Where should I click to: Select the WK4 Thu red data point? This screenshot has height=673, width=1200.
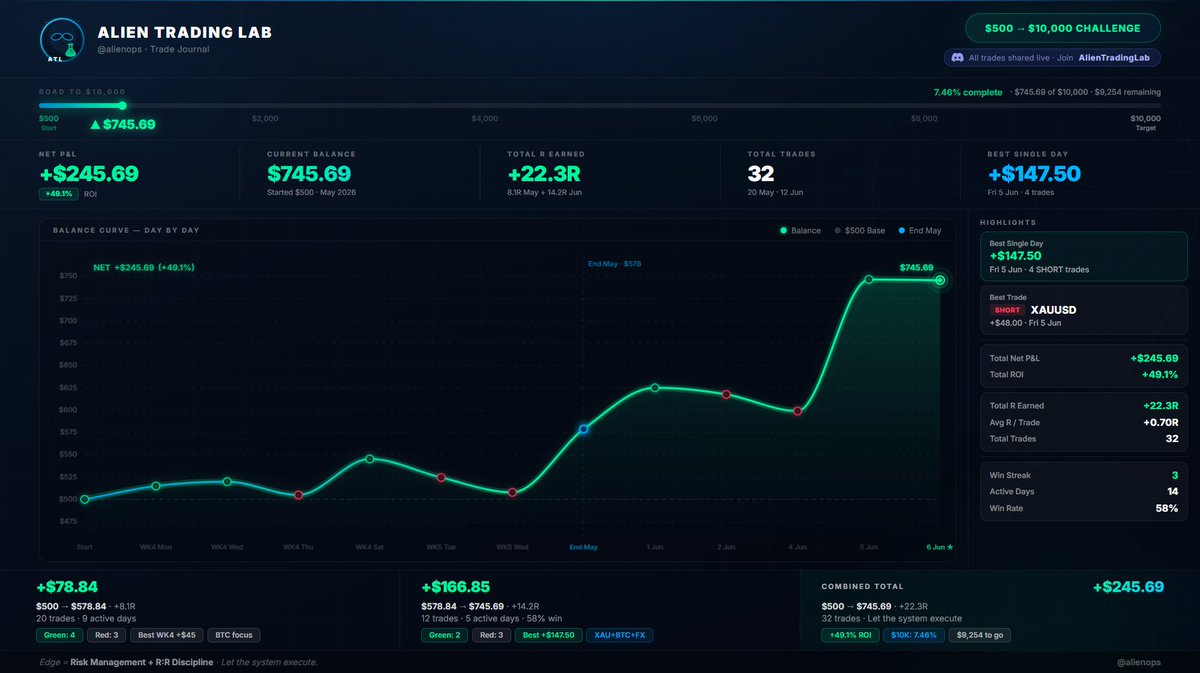coord(298,495)
